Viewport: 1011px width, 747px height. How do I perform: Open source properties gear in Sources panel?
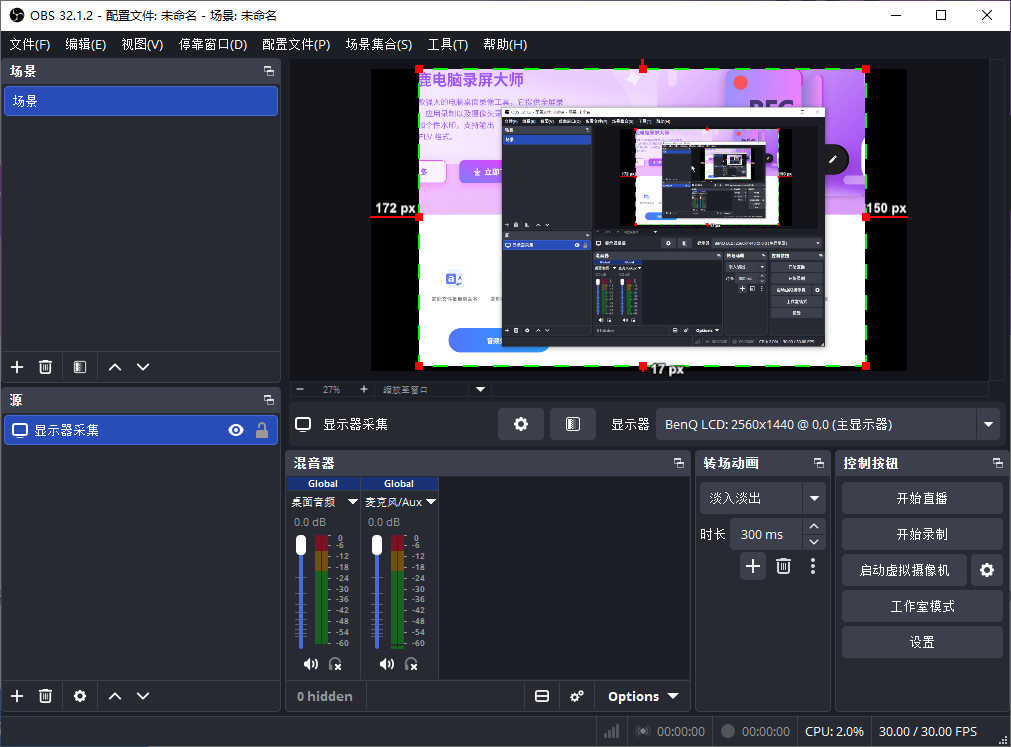(80, 696)
